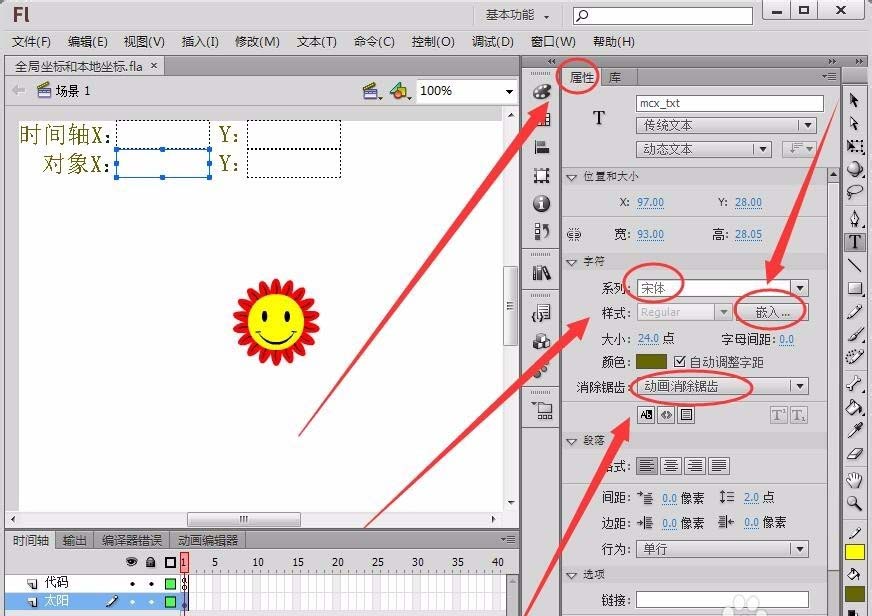The height and width of the screenshot is (616, 872).
Task: Open the Library books panel icon
Action: click(x=541, y=272)
